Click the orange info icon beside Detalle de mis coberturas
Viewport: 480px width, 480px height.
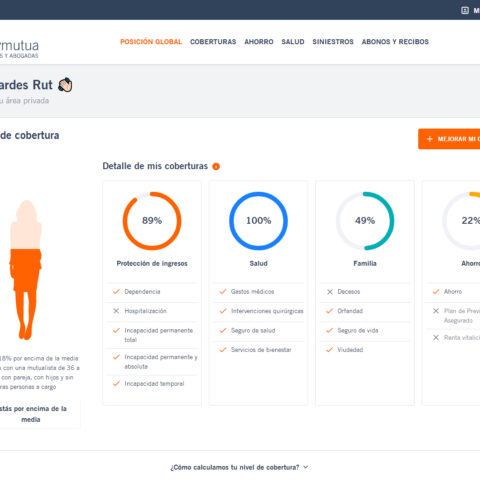(x=216, y=166)
